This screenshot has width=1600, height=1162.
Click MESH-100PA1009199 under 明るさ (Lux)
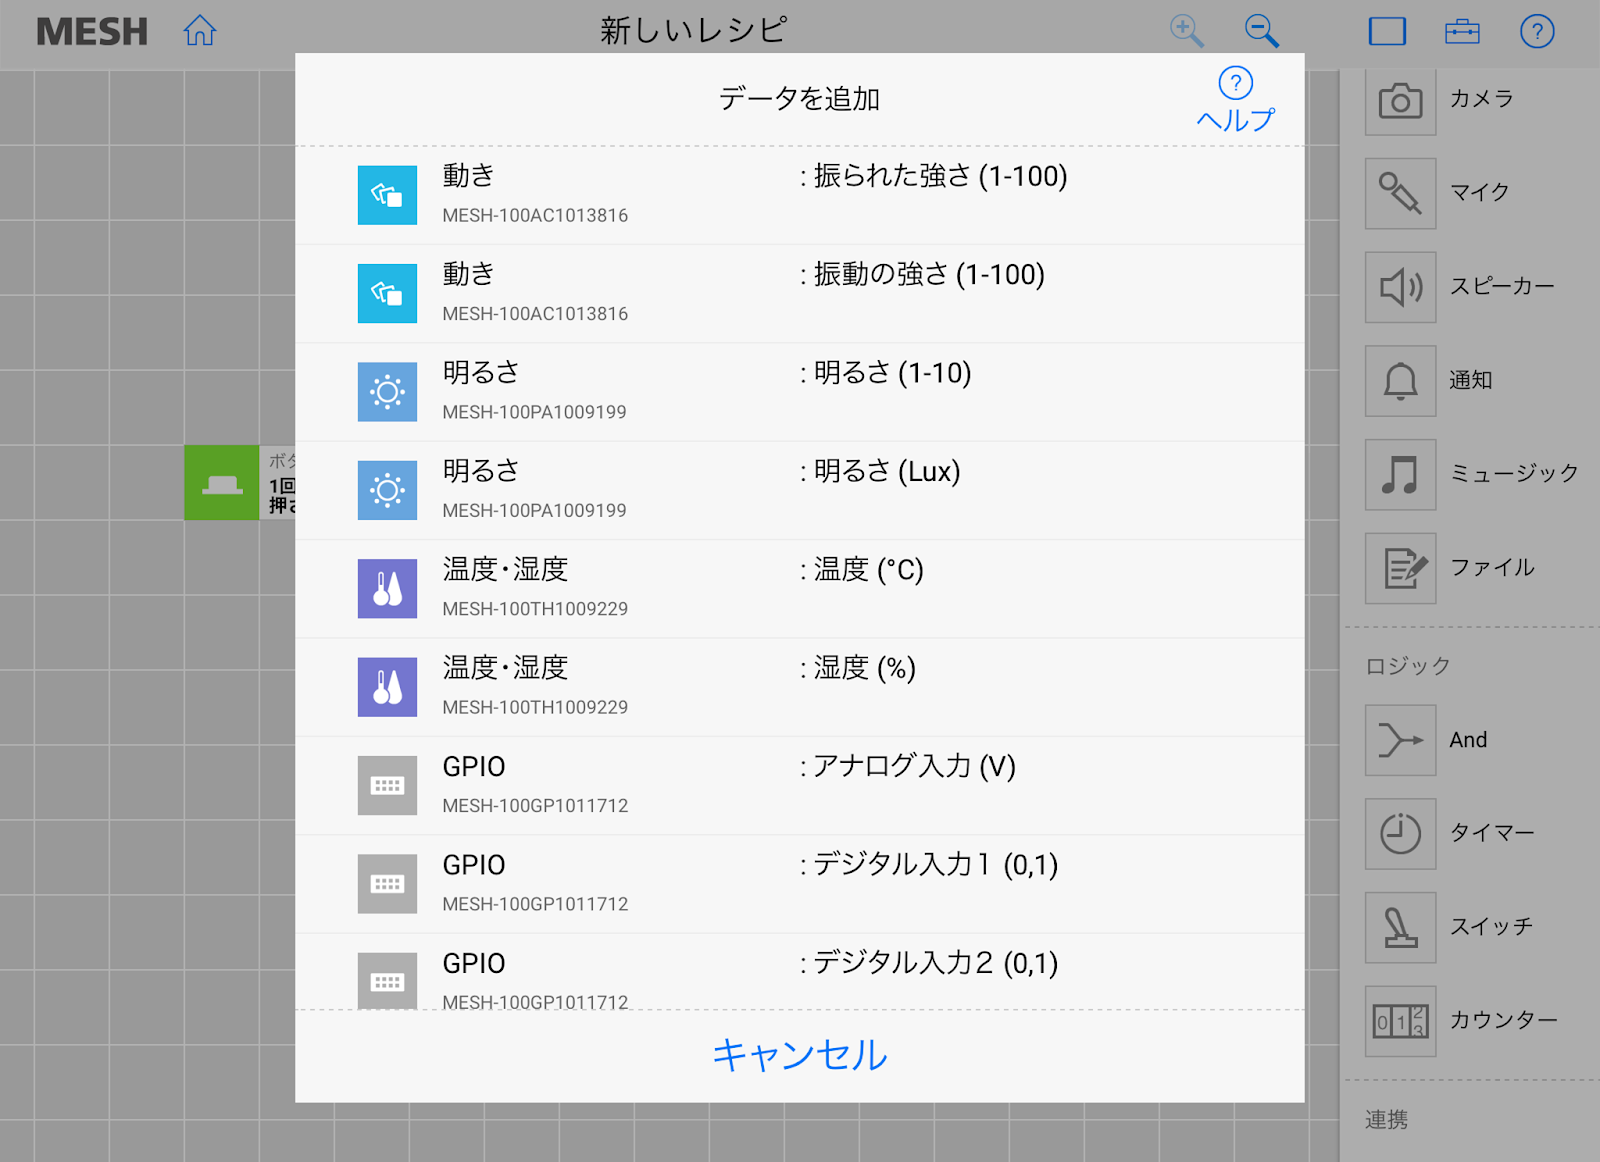coord(534,511)
